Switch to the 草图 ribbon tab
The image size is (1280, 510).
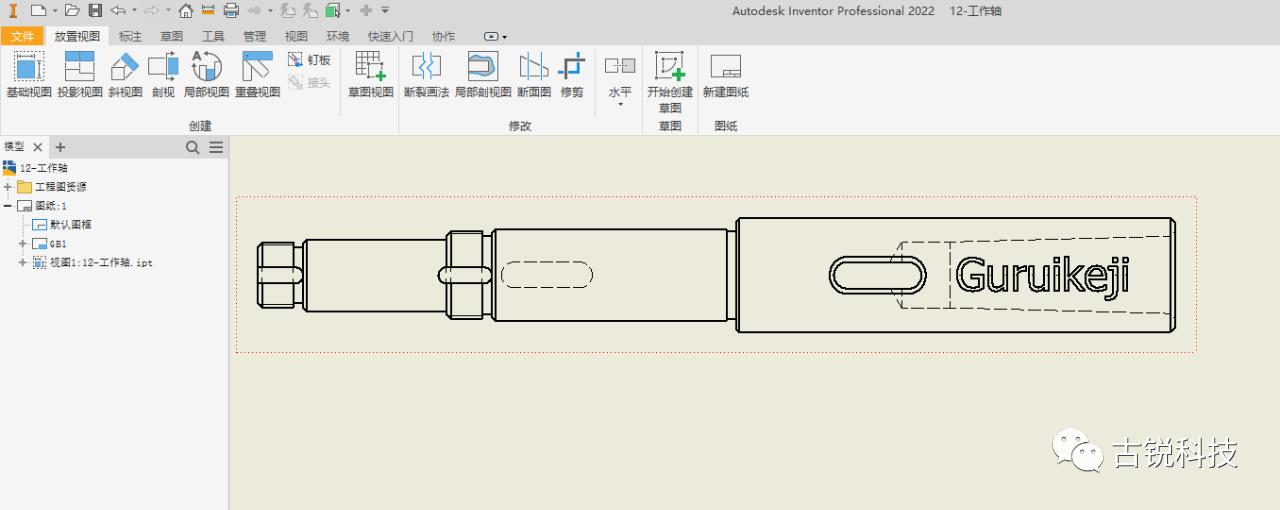click(172, 36)
